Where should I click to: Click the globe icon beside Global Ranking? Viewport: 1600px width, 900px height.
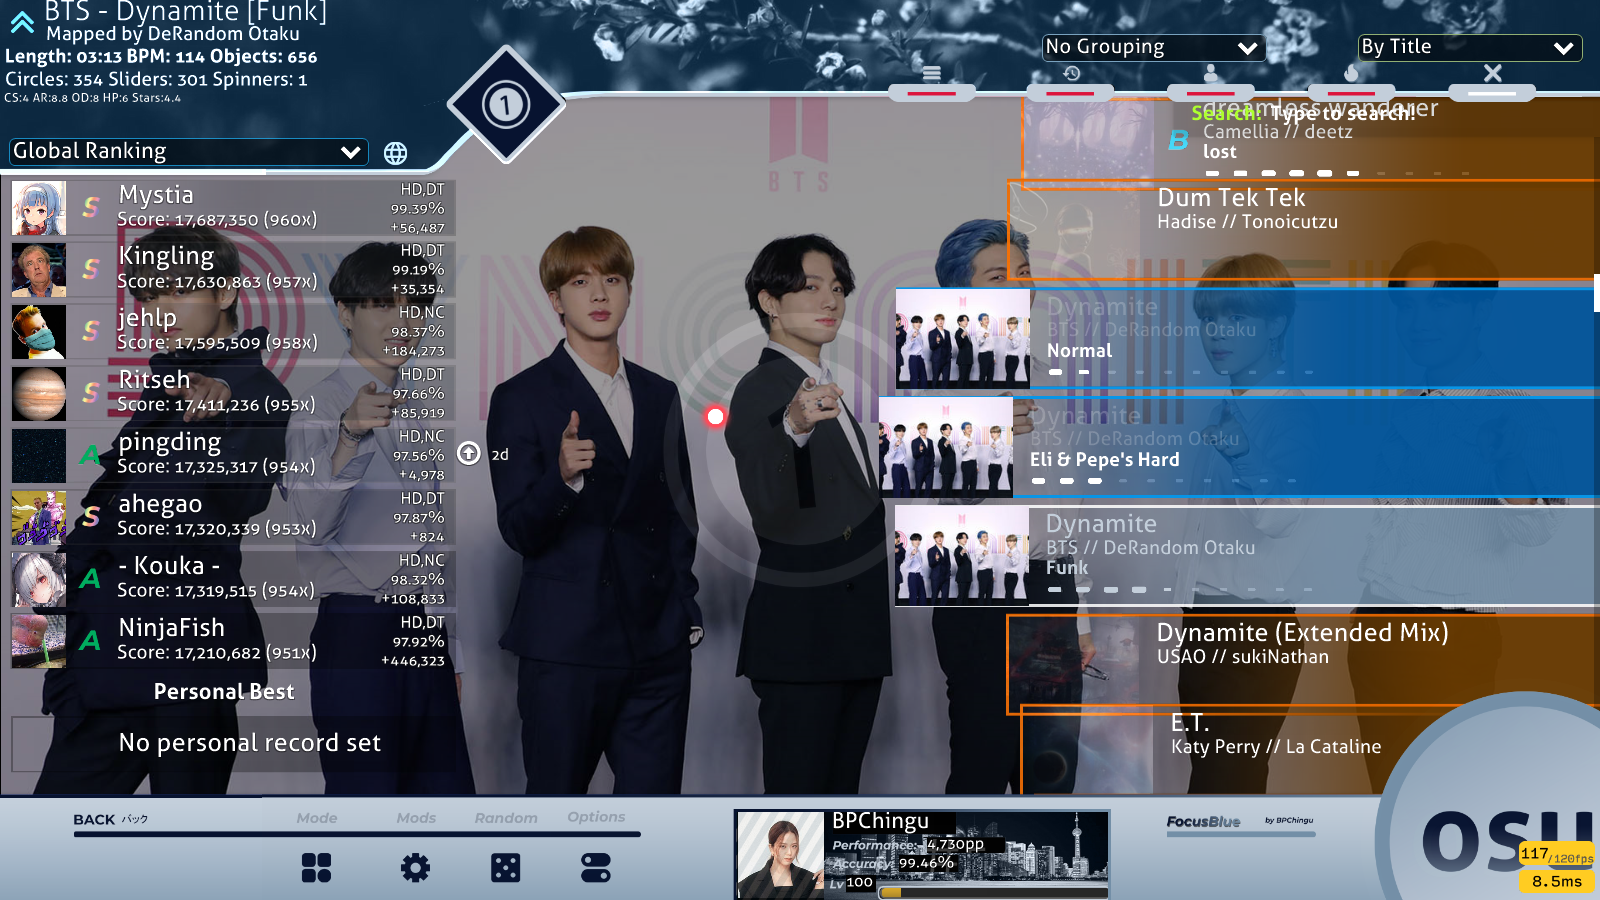tap(395, 153)
